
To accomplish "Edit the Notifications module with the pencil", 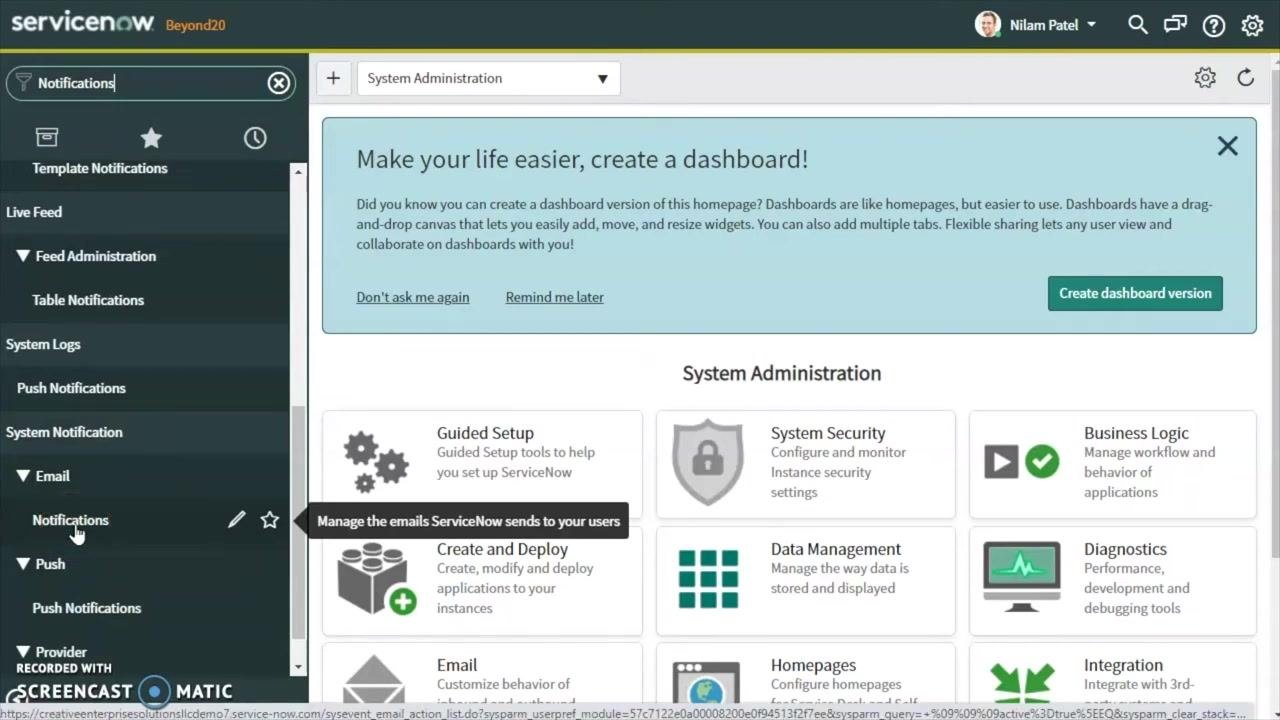I will [236, 520].
